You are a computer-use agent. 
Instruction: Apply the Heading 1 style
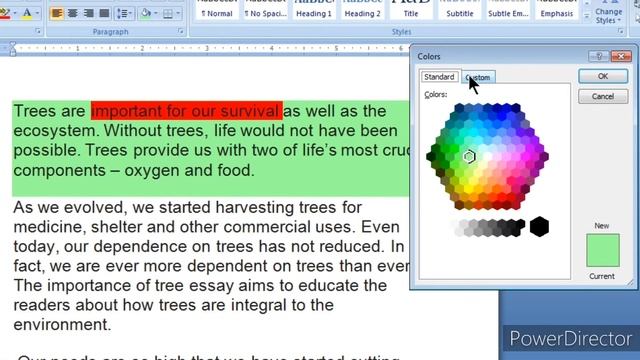pos(314,10)
